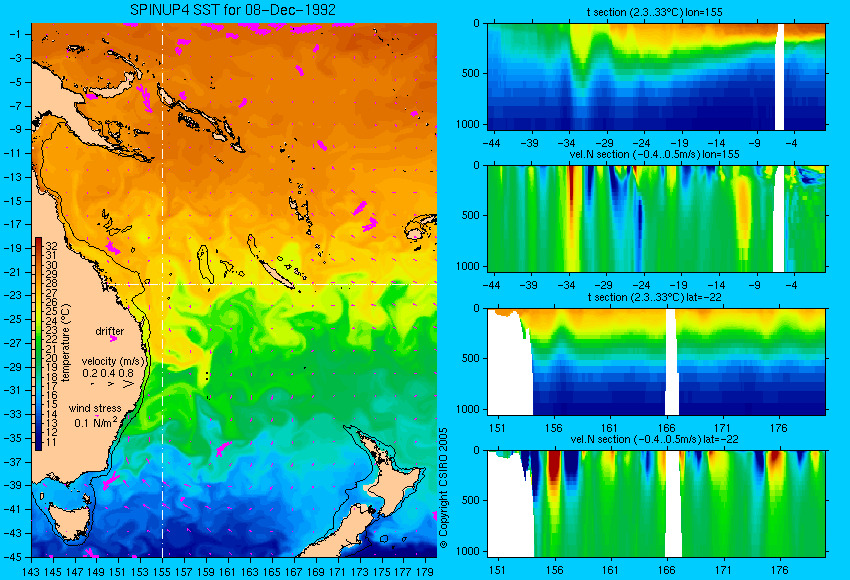Click the 500 depth label of lat=-22 velocity section
The image size is (850, 580).
[x=471, y=500]
